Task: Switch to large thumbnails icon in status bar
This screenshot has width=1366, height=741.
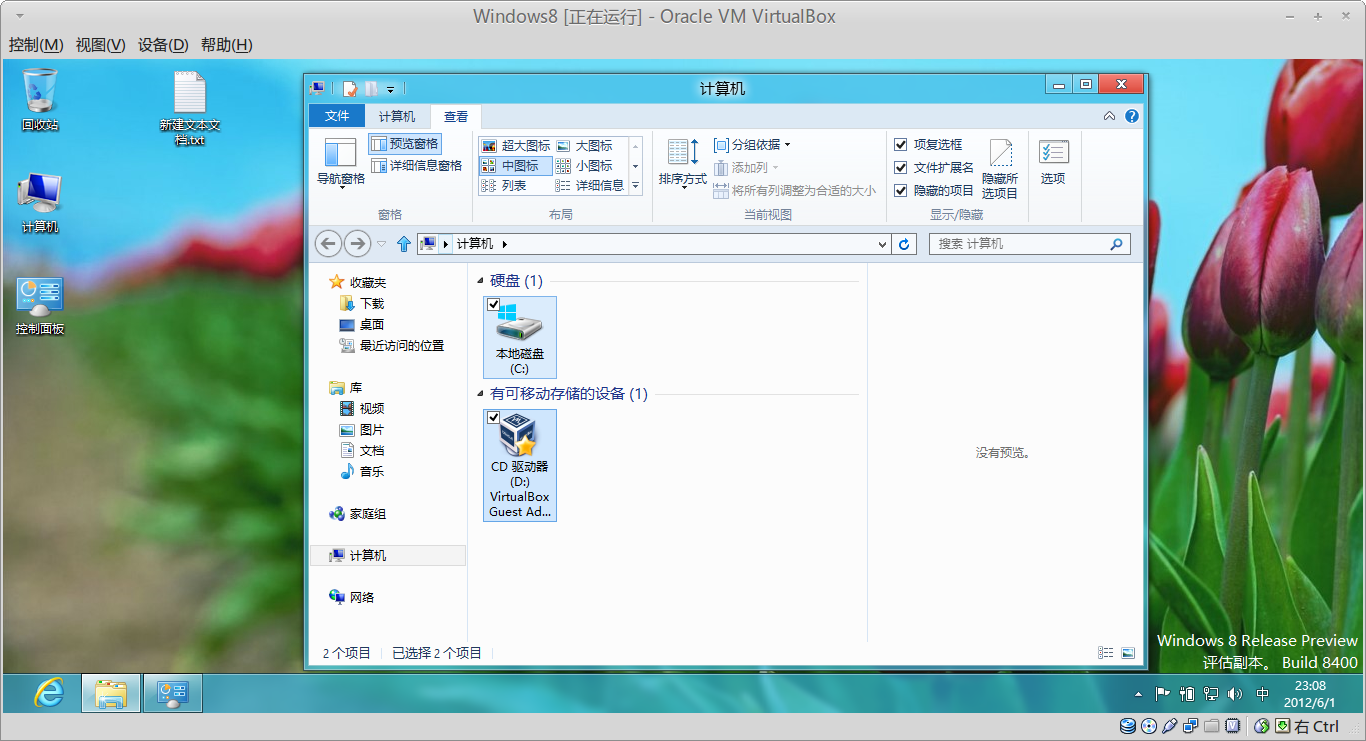Action: point(1128,653)
